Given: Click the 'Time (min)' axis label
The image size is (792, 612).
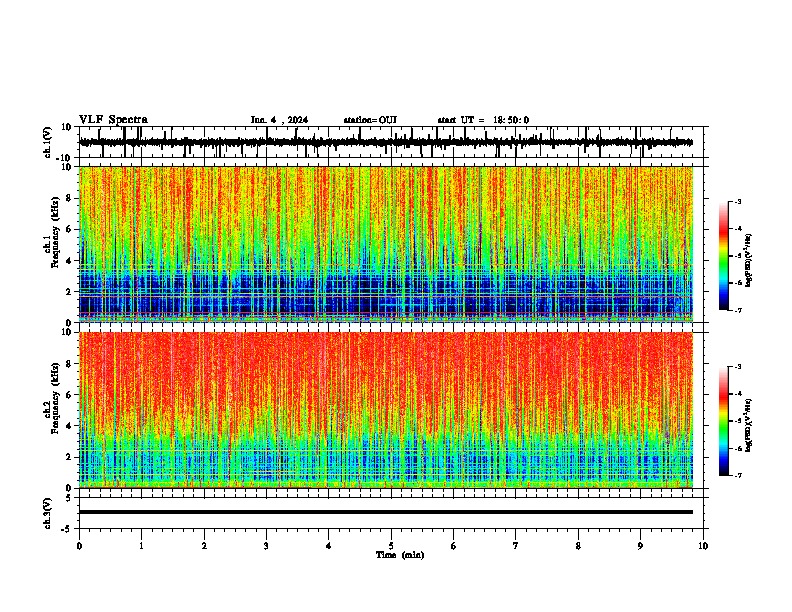Looking at the screenshot, I should pyautogui.click(x=400, y=555).
